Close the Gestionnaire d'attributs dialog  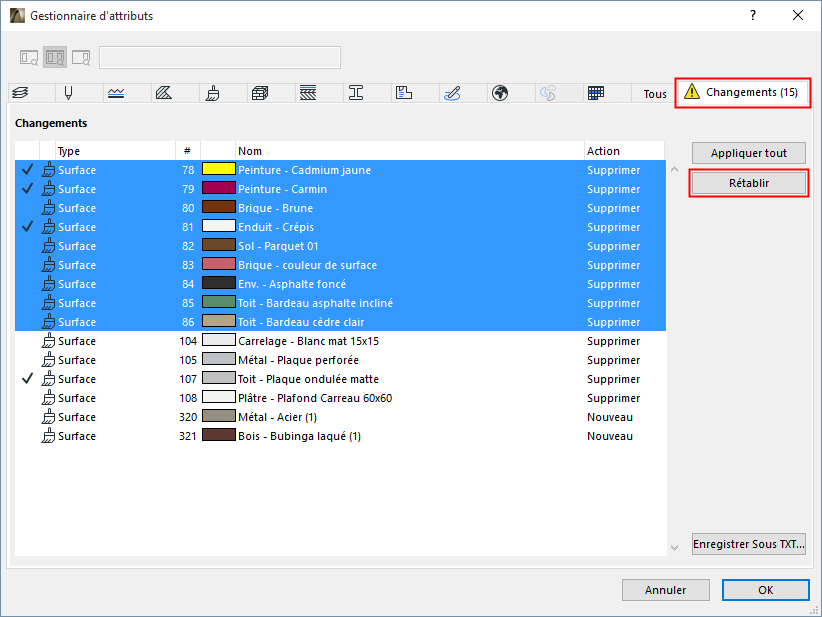(798, 15)
